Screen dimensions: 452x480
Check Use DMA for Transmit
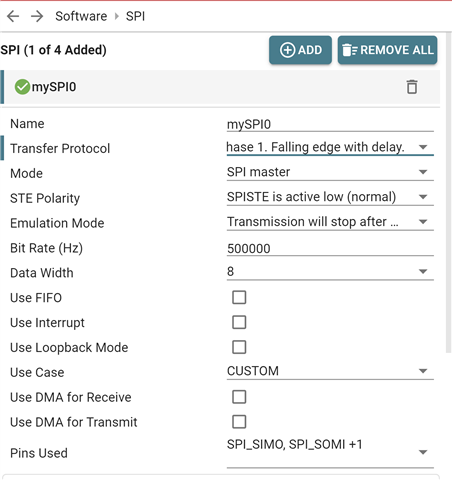pos(239,422)
